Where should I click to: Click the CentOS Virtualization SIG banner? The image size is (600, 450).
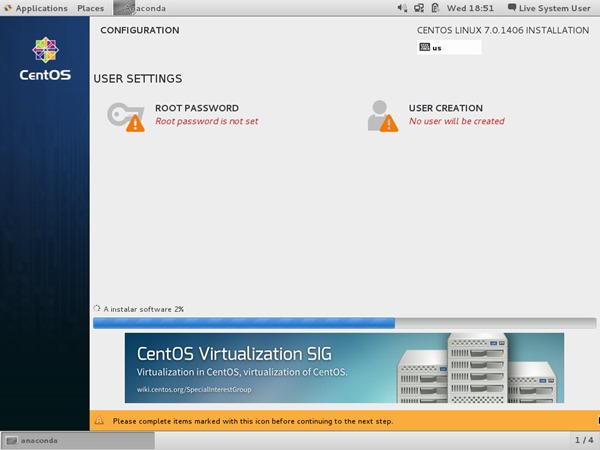[344, 368]
